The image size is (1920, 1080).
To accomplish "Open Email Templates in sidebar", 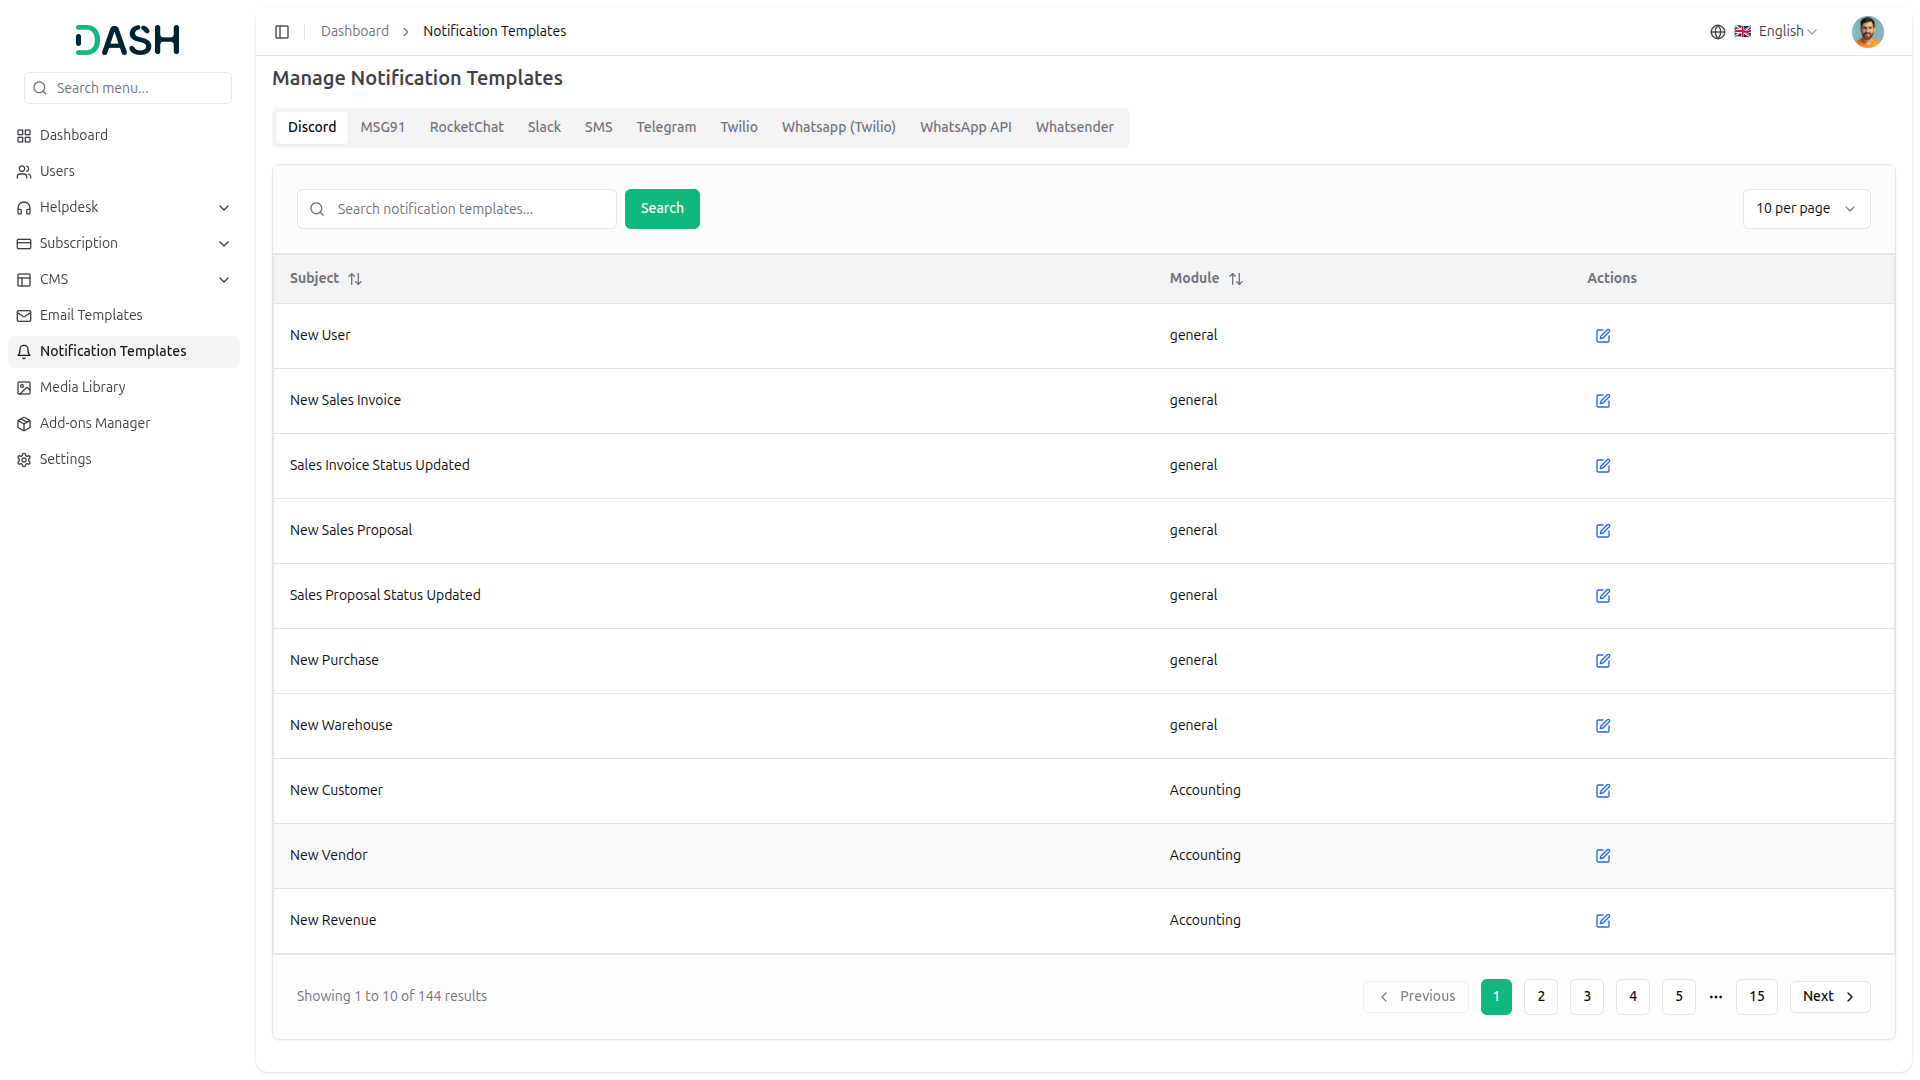I will 91,315.
